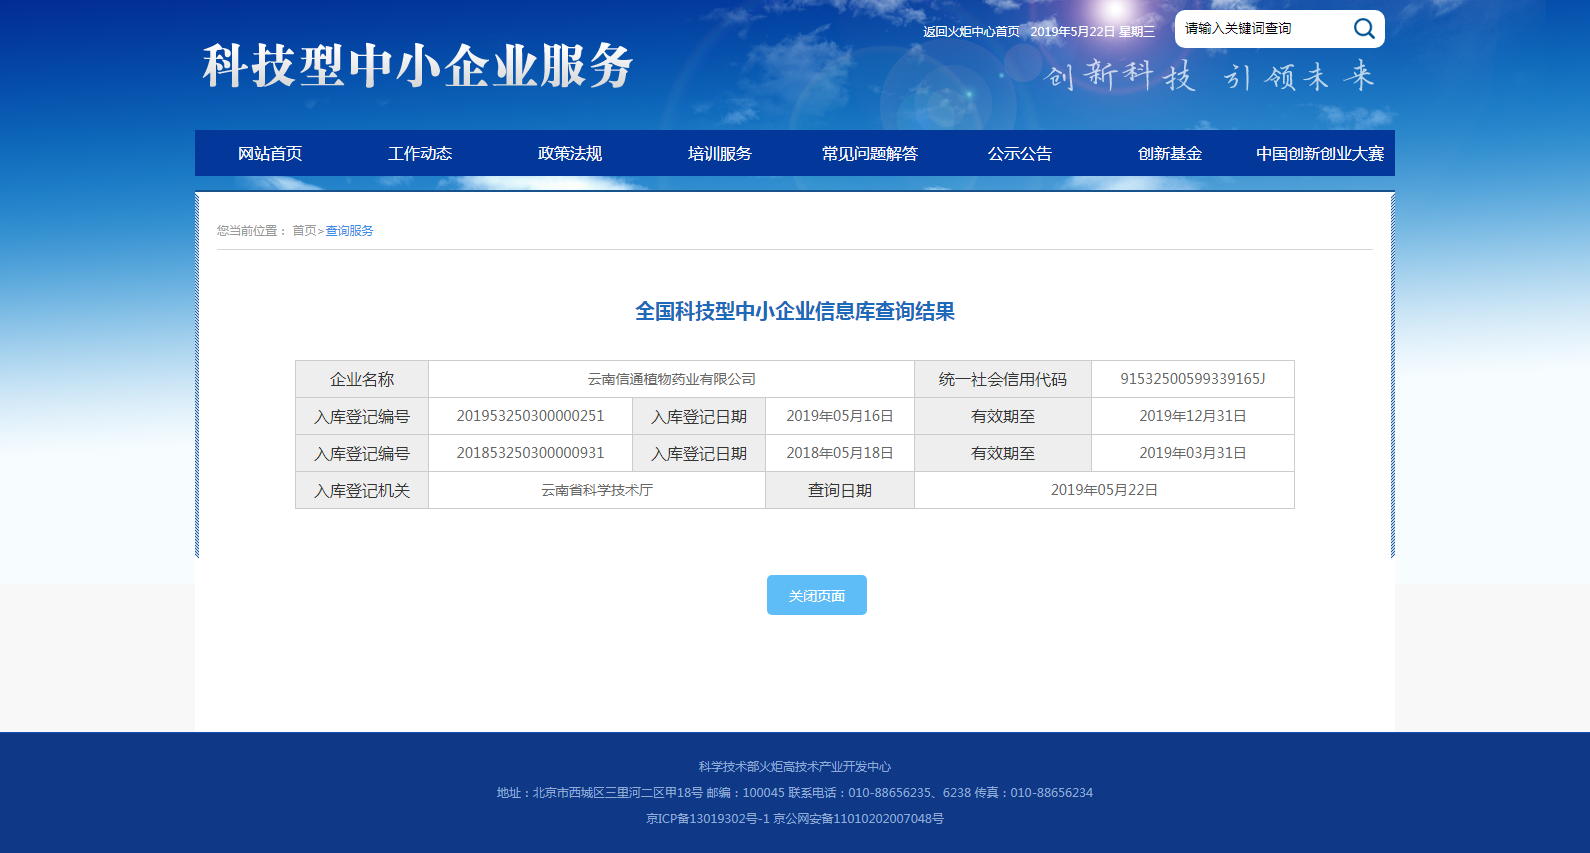Viewport: 1590px width, 853px height.
Task: Click the magnifier search icon
Action: click(1364, 29)
